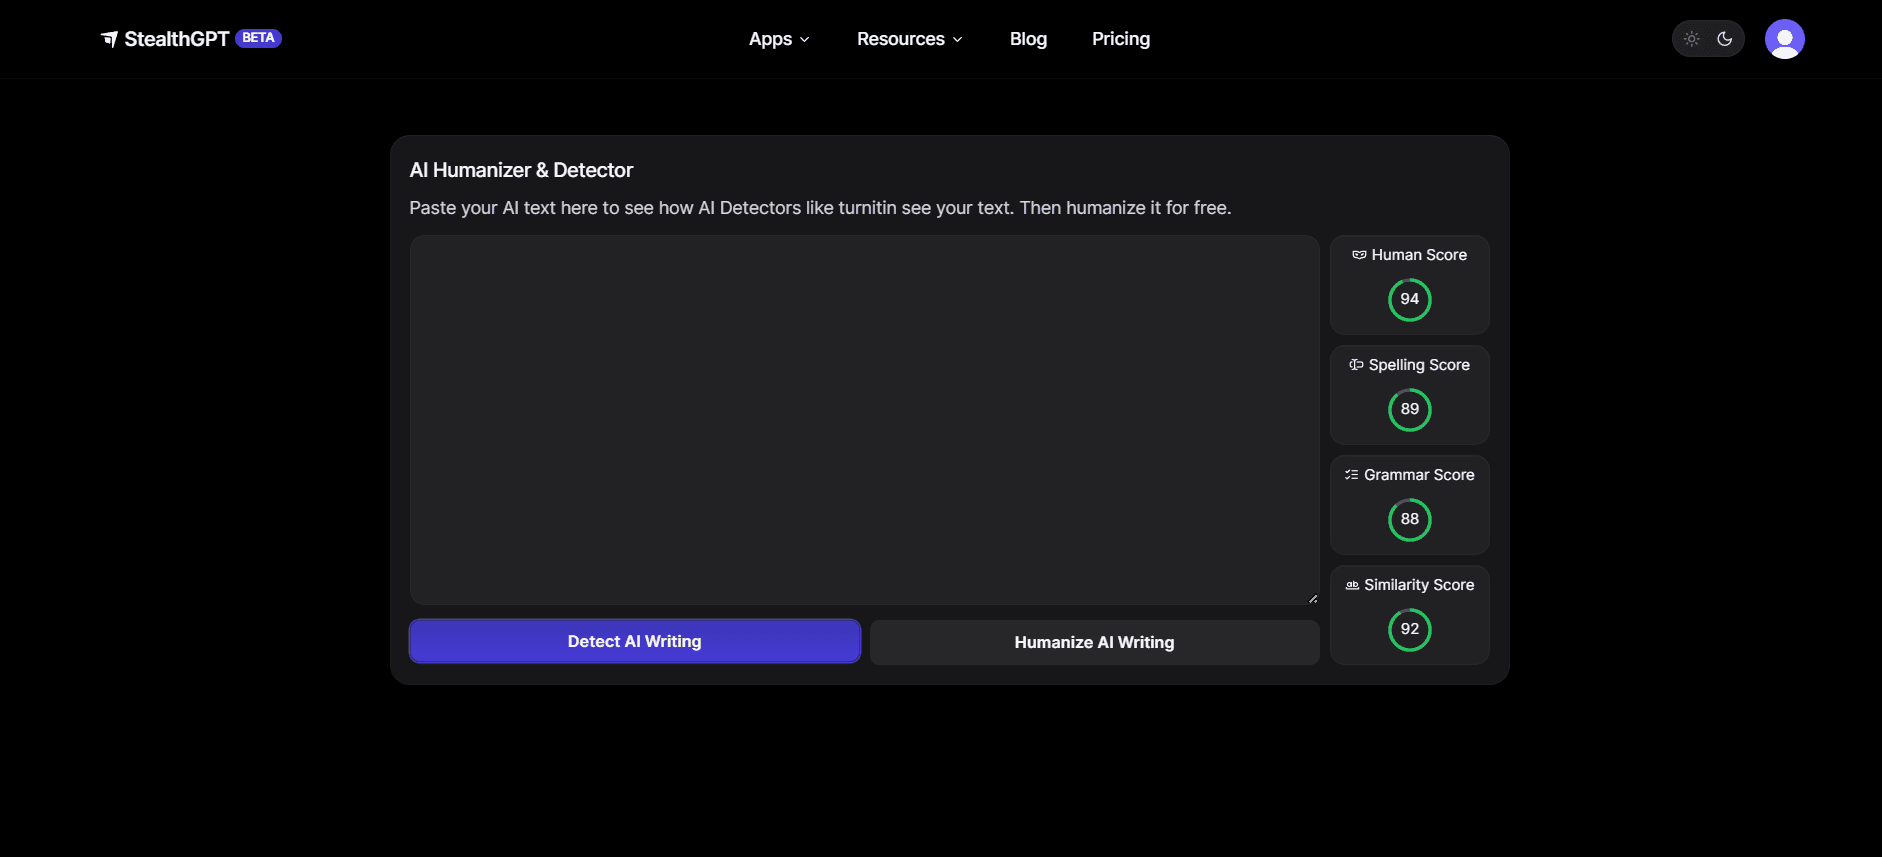Click the Similarity Score icon
This screenshot has height=857, width=1882.
pos(1352,585)
